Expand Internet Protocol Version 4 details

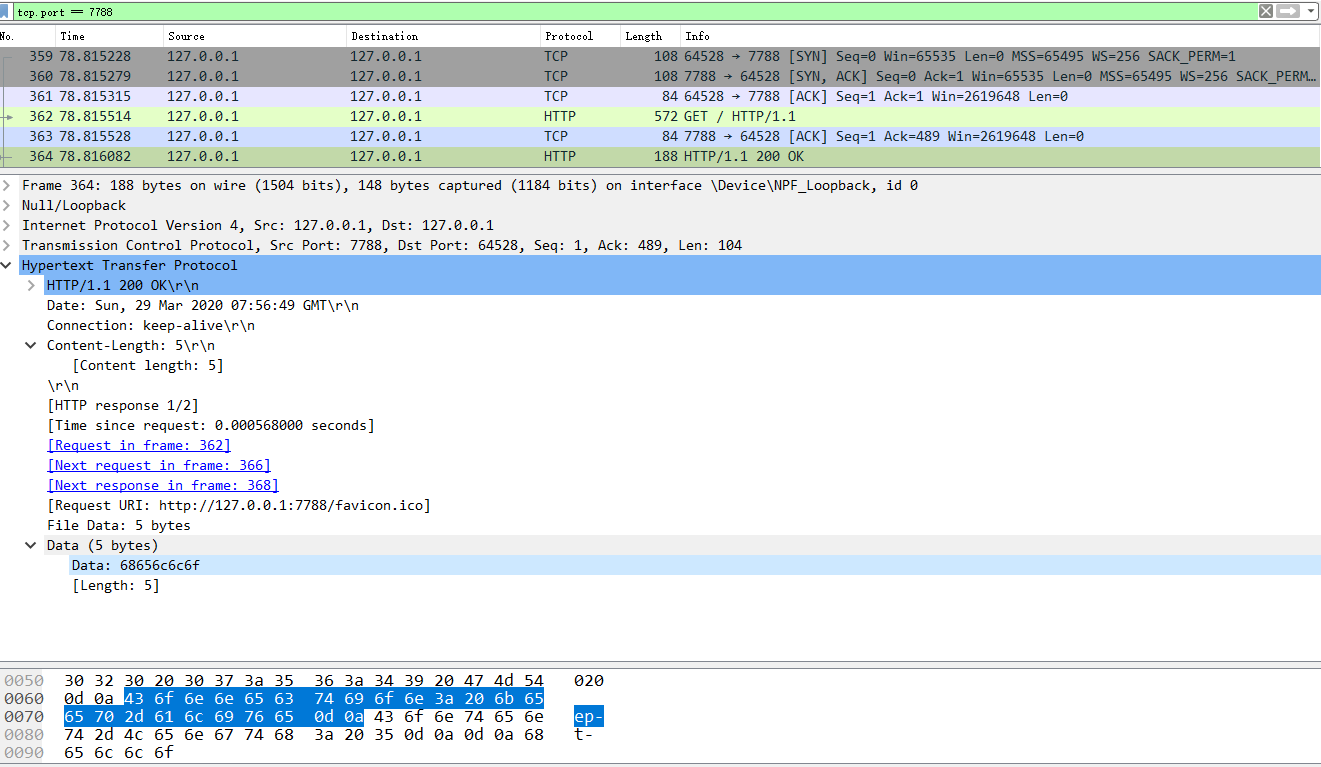(9, 225)
